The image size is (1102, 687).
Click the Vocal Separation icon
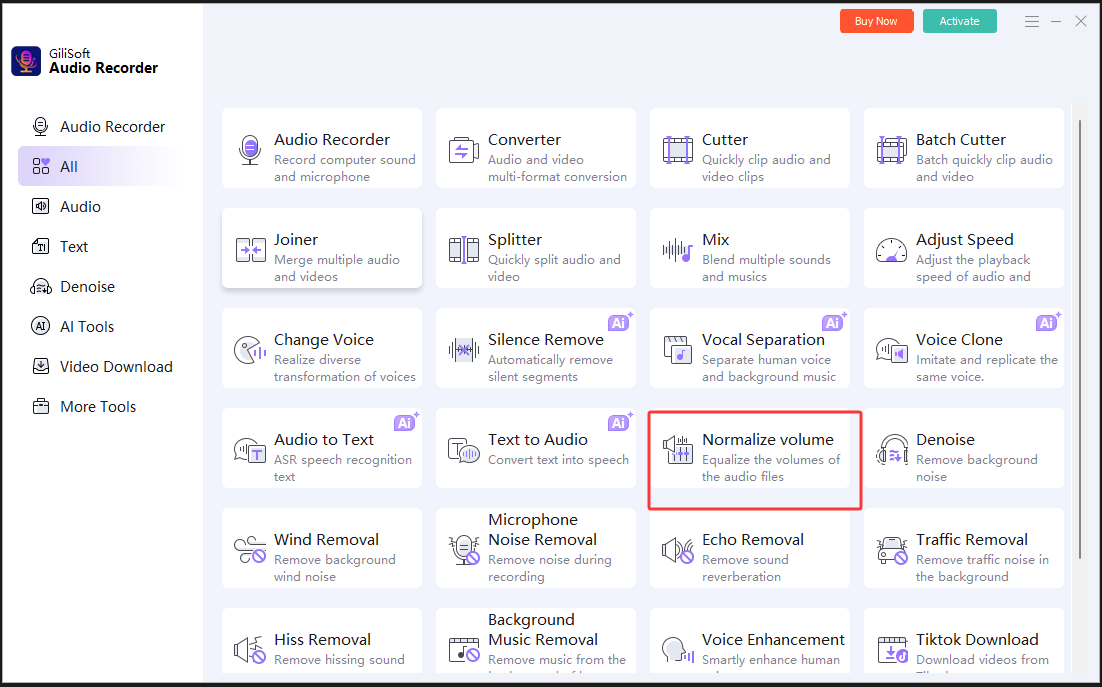click(678, 350)
